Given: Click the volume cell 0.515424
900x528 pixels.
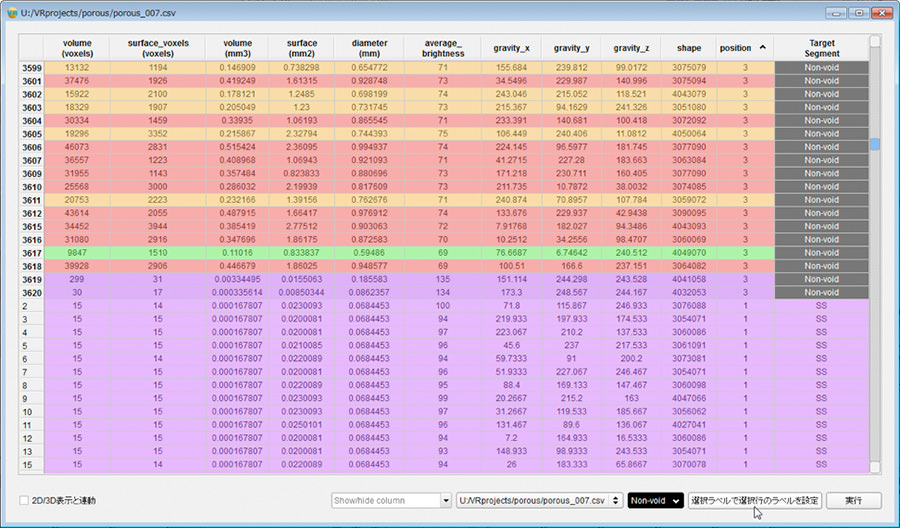Looking at the screenshot, I should click(238, 146).
